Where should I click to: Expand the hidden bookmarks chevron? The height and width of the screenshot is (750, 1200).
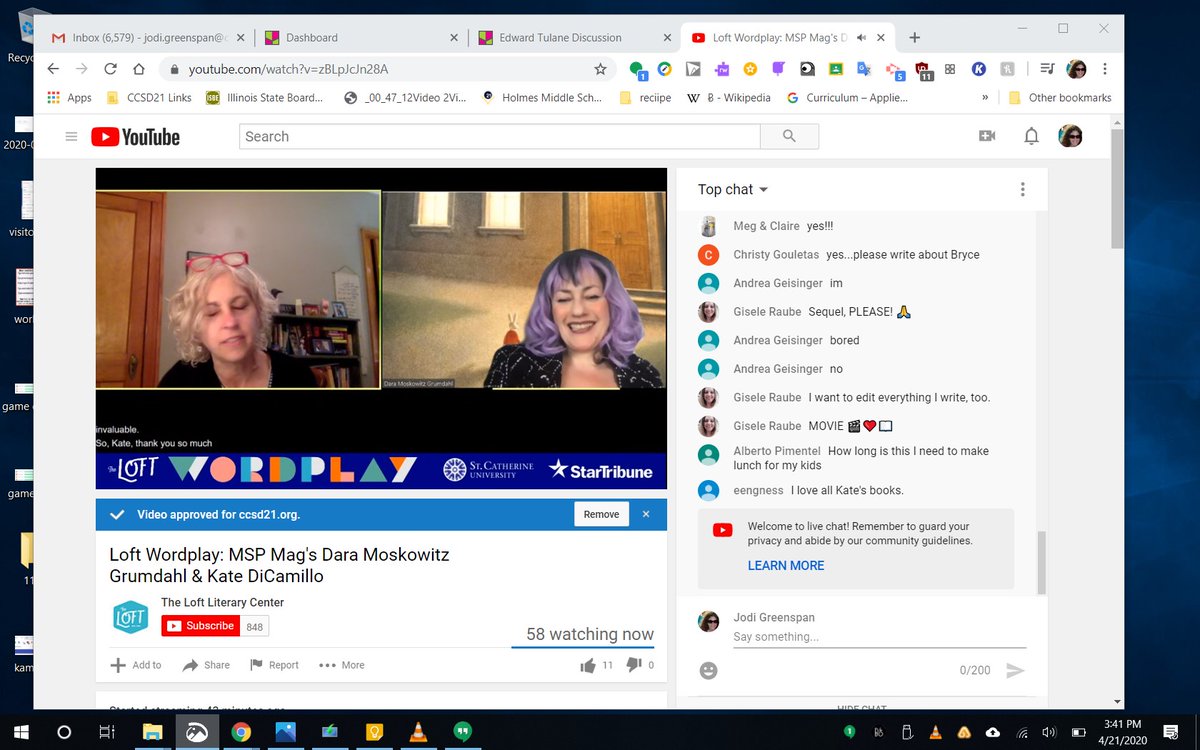click(986, 97)
